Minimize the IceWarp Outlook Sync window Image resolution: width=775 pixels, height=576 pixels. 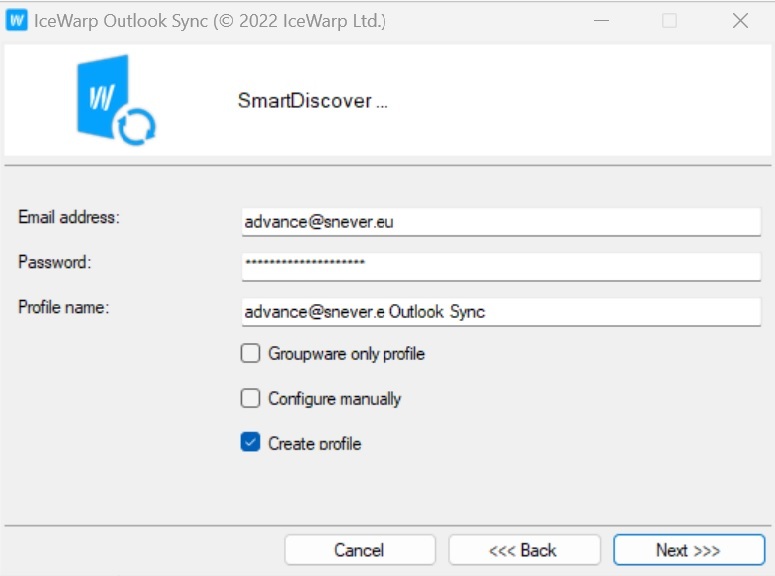pos(601,21)
